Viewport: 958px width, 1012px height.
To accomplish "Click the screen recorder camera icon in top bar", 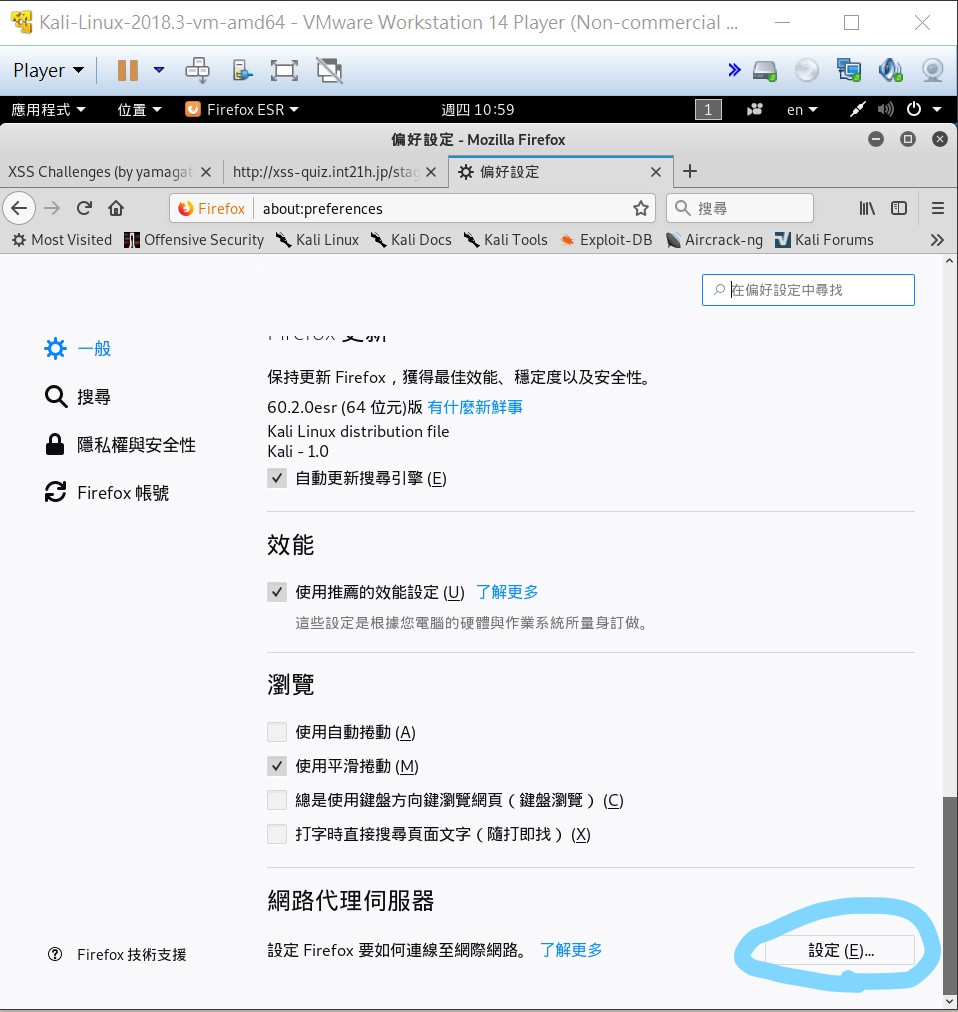I will click(x=755, y=110).
